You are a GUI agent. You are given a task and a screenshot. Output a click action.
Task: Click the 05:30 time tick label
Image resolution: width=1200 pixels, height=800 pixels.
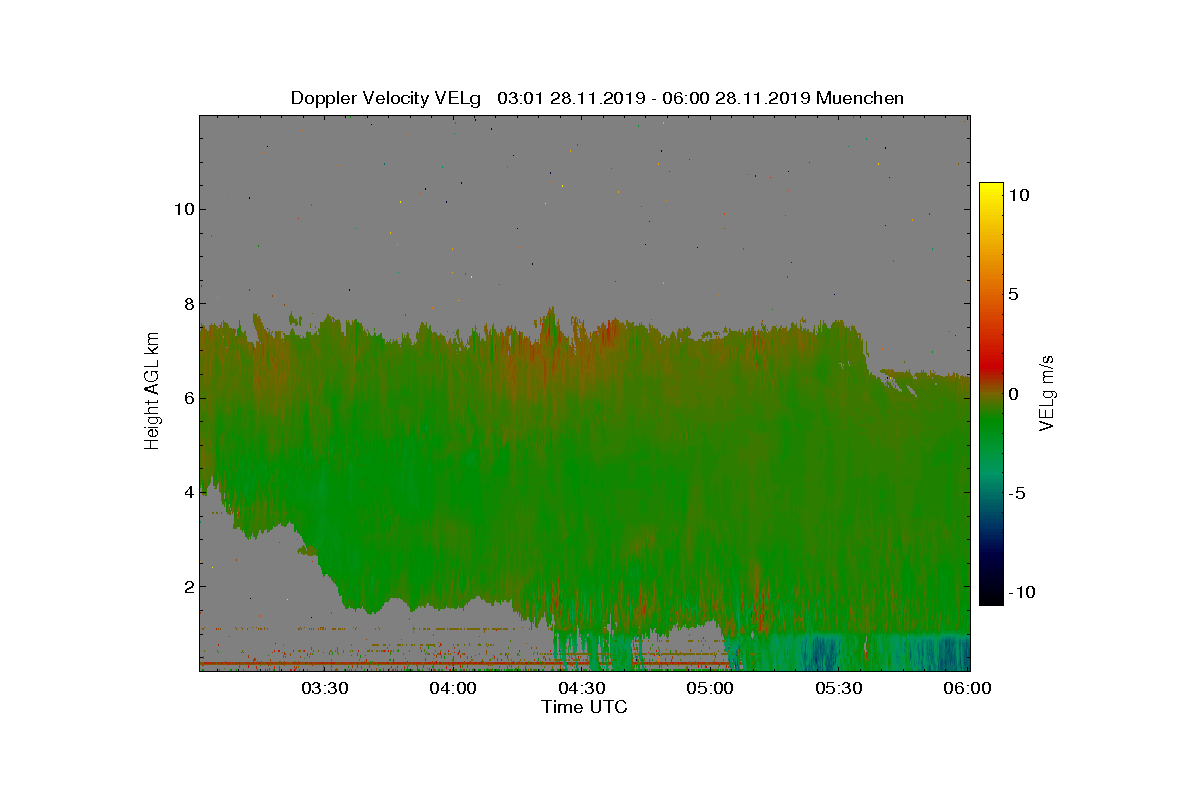tap(840, 688)
